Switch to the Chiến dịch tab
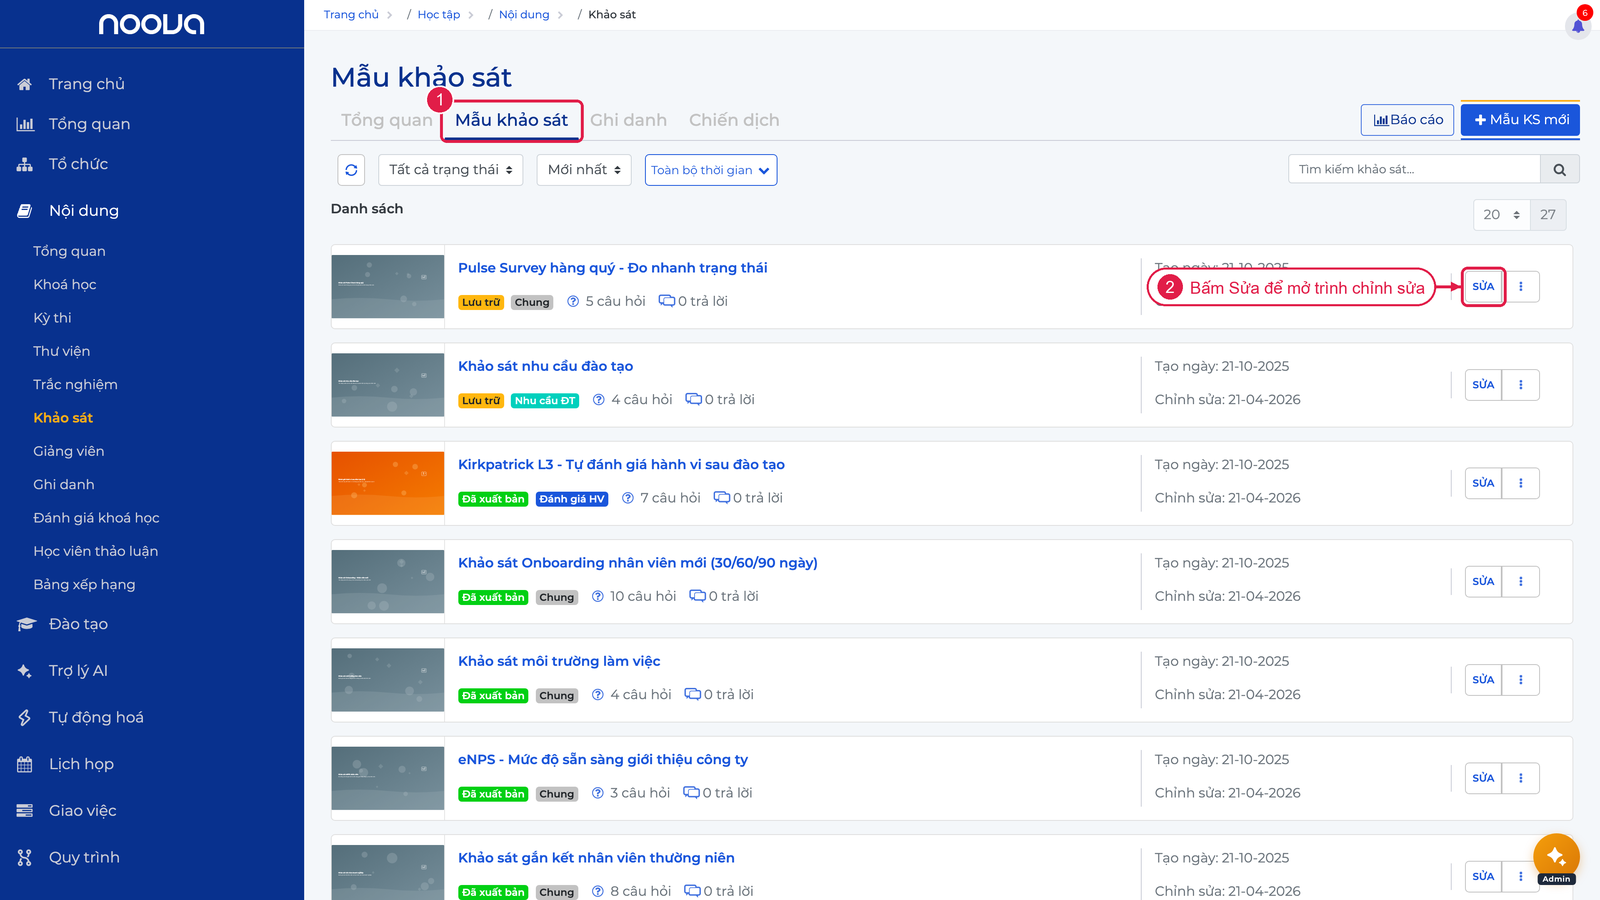The height and width of the screenshot is (900, 1600). (x=734, y=120)
